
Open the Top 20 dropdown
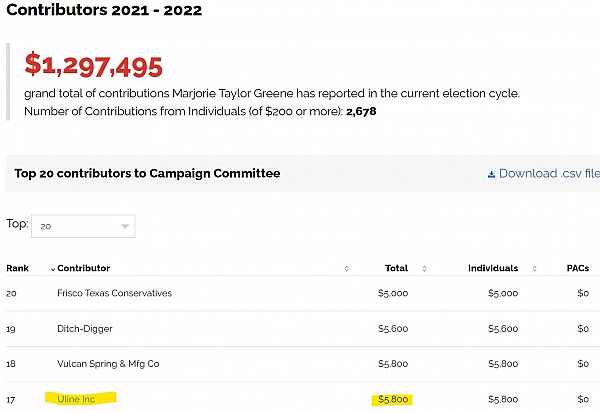(83, 226)
